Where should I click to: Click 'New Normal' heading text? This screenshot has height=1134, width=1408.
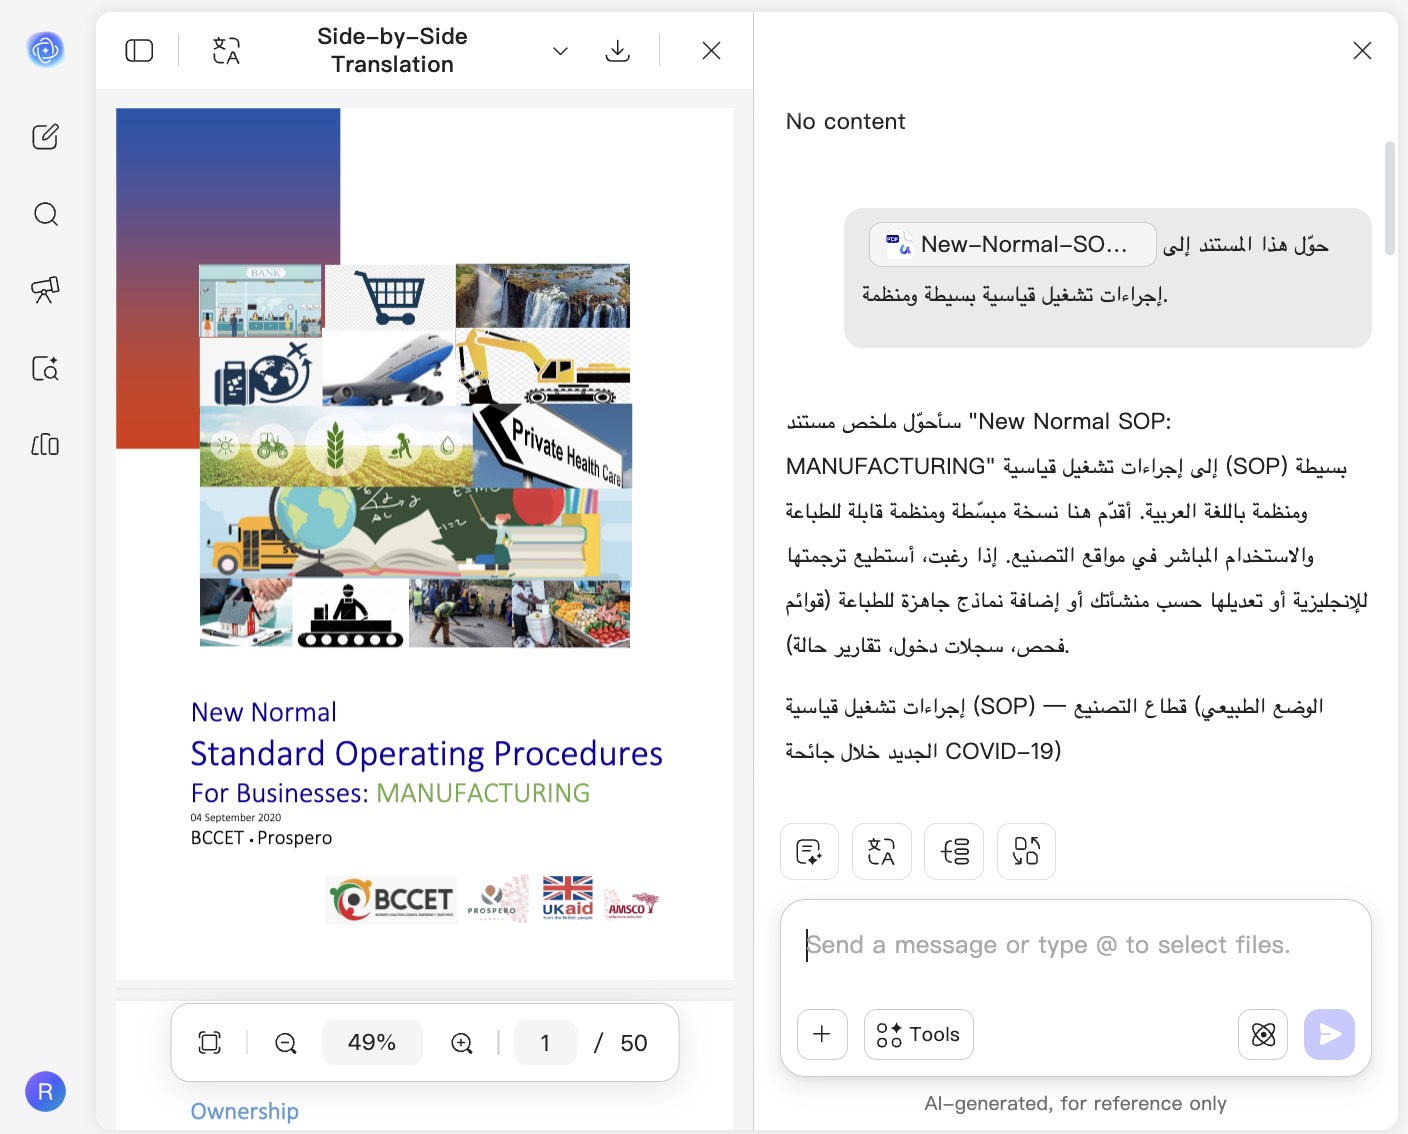264,712
